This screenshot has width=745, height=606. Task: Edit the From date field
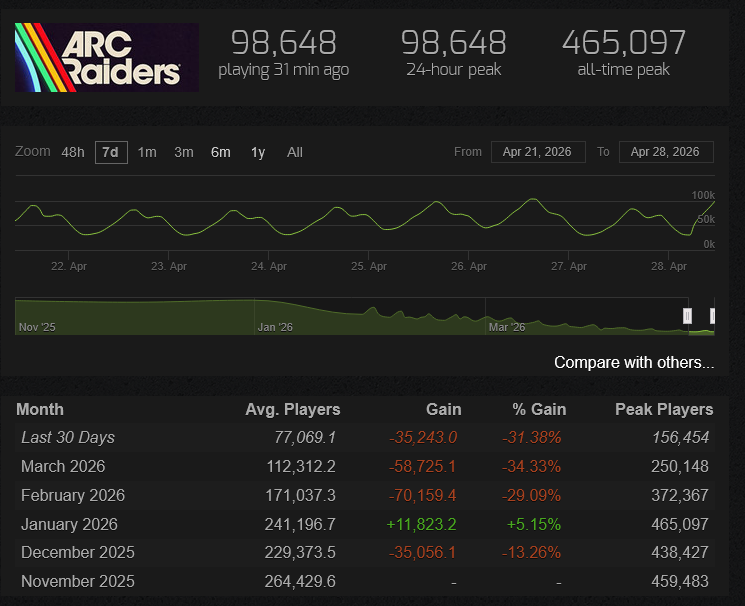coord(538,152)
